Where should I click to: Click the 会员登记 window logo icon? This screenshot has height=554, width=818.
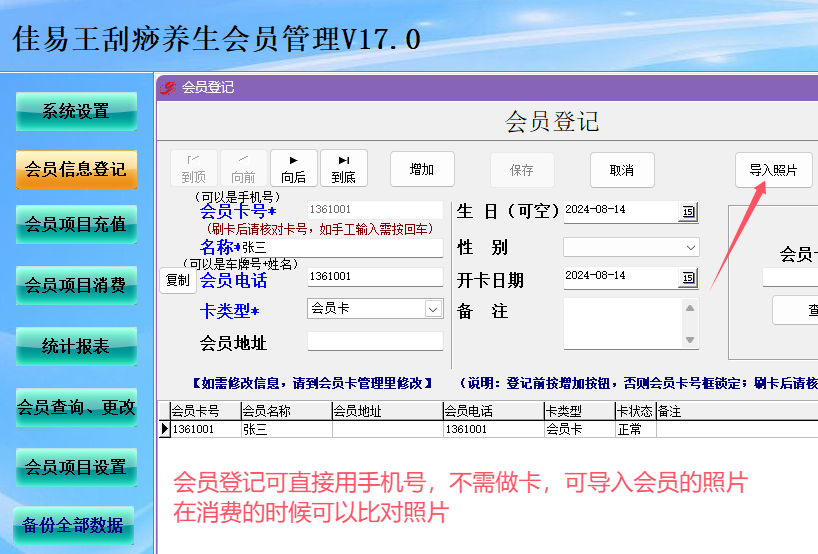pyautogui.click(x=168, y=88)
